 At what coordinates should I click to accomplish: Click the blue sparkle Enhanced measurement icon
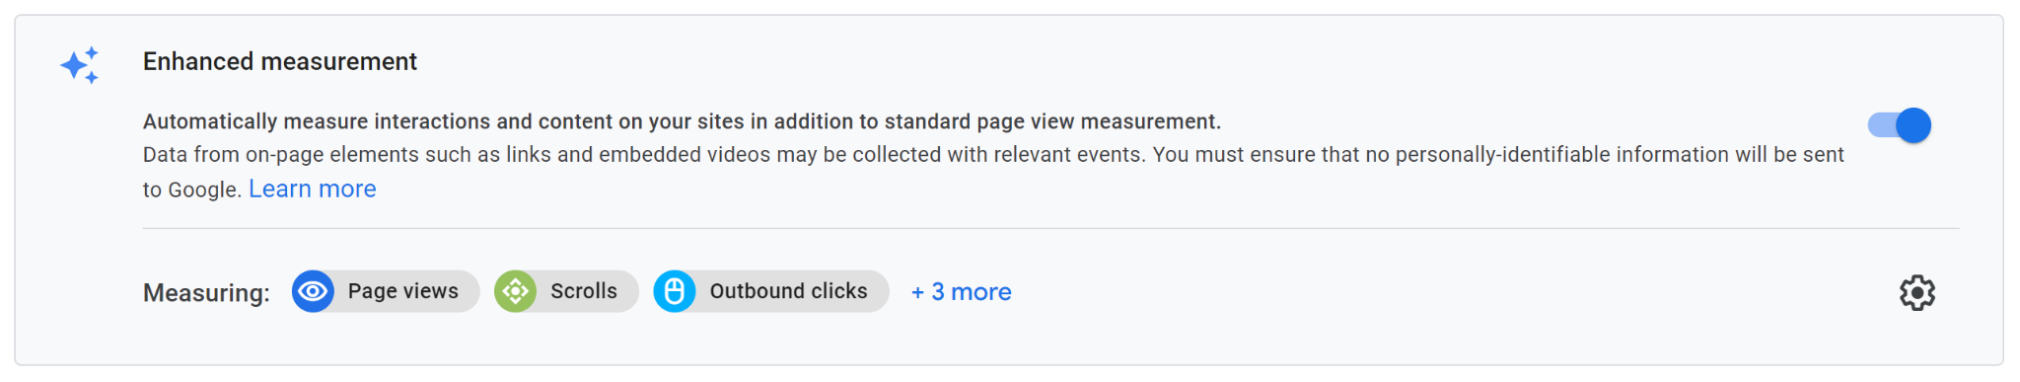pyautogui.click(x=80, y=65)
